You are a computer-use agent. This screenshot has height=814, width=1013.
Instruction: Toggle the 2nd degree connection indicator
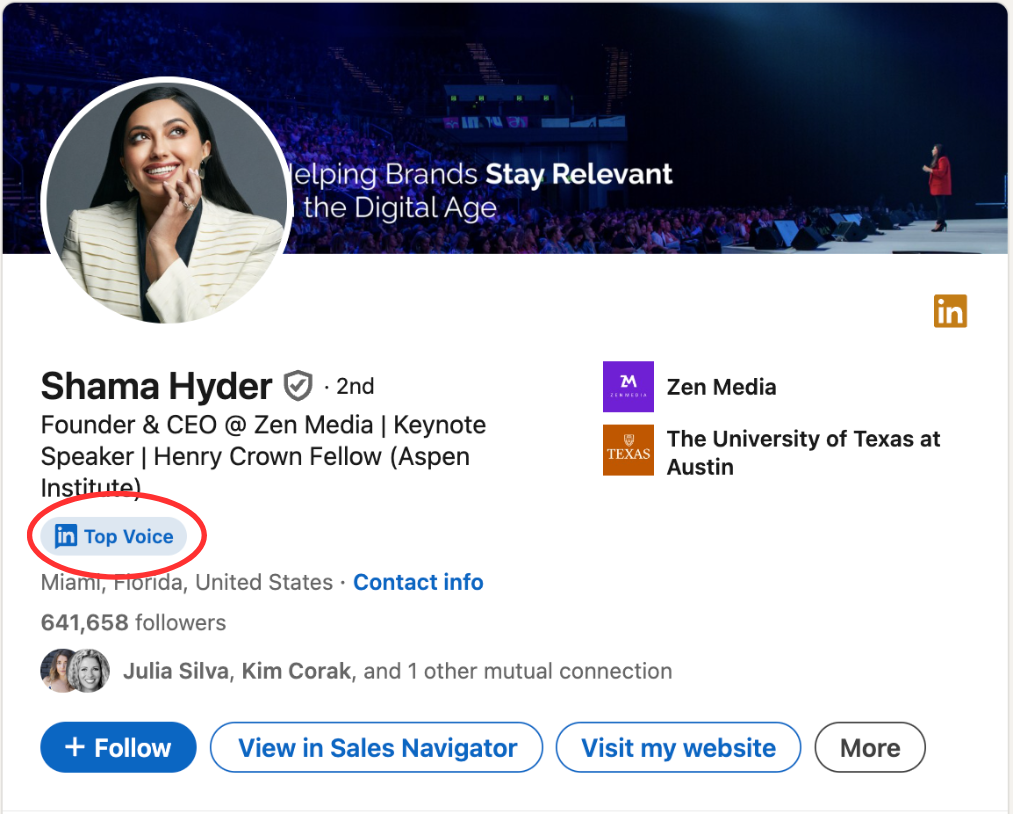click(354, 386)
